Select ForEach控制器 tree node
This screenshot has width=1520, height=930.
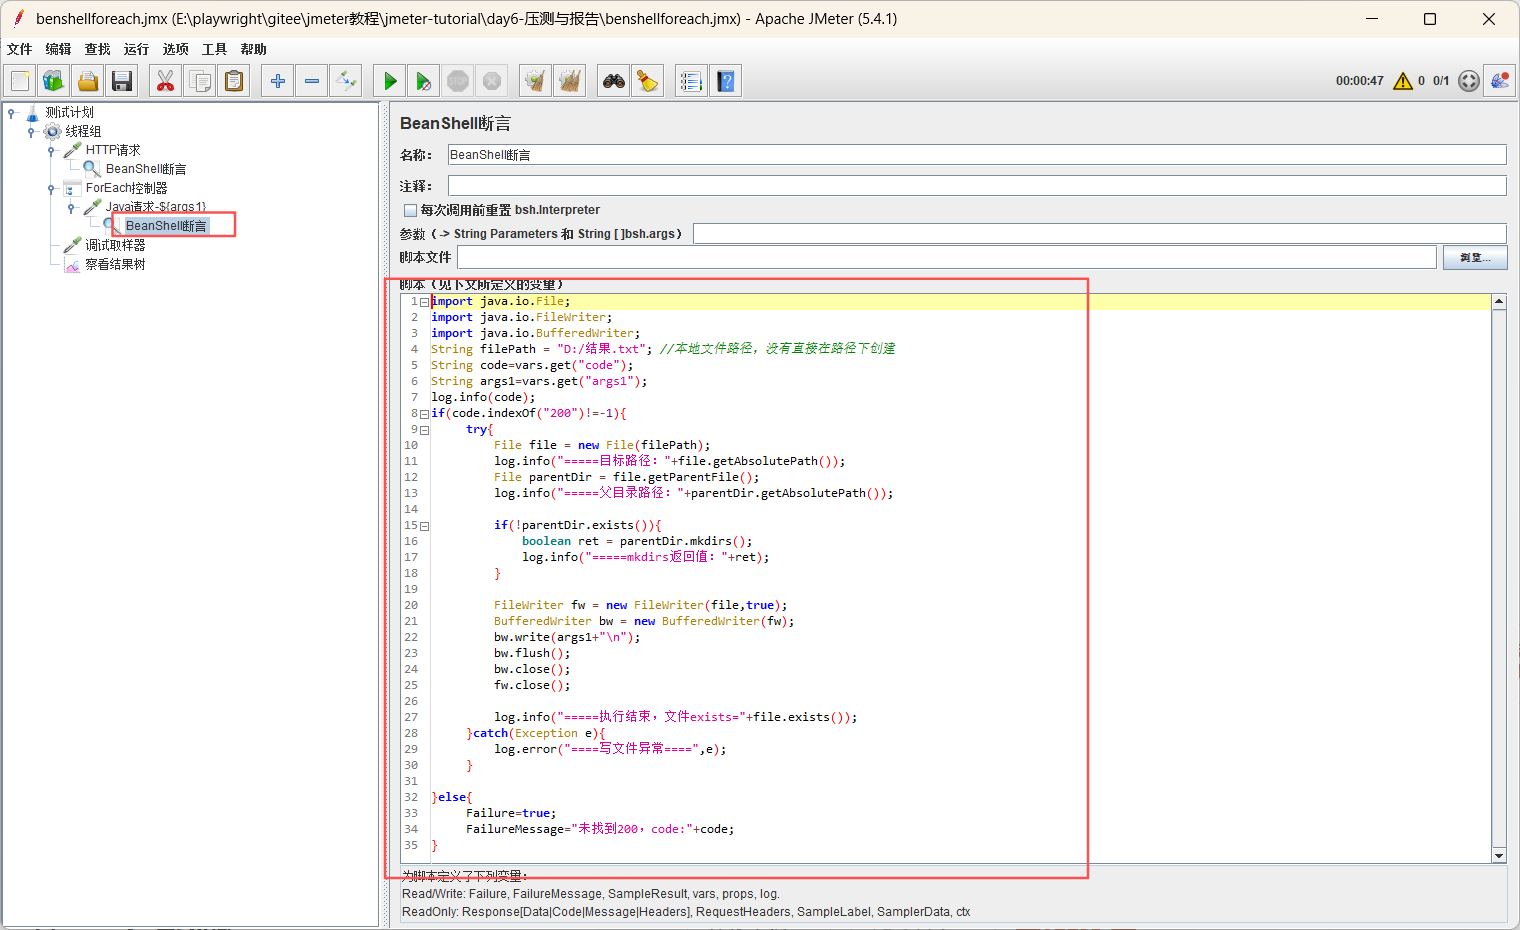[x=126, y=188]
